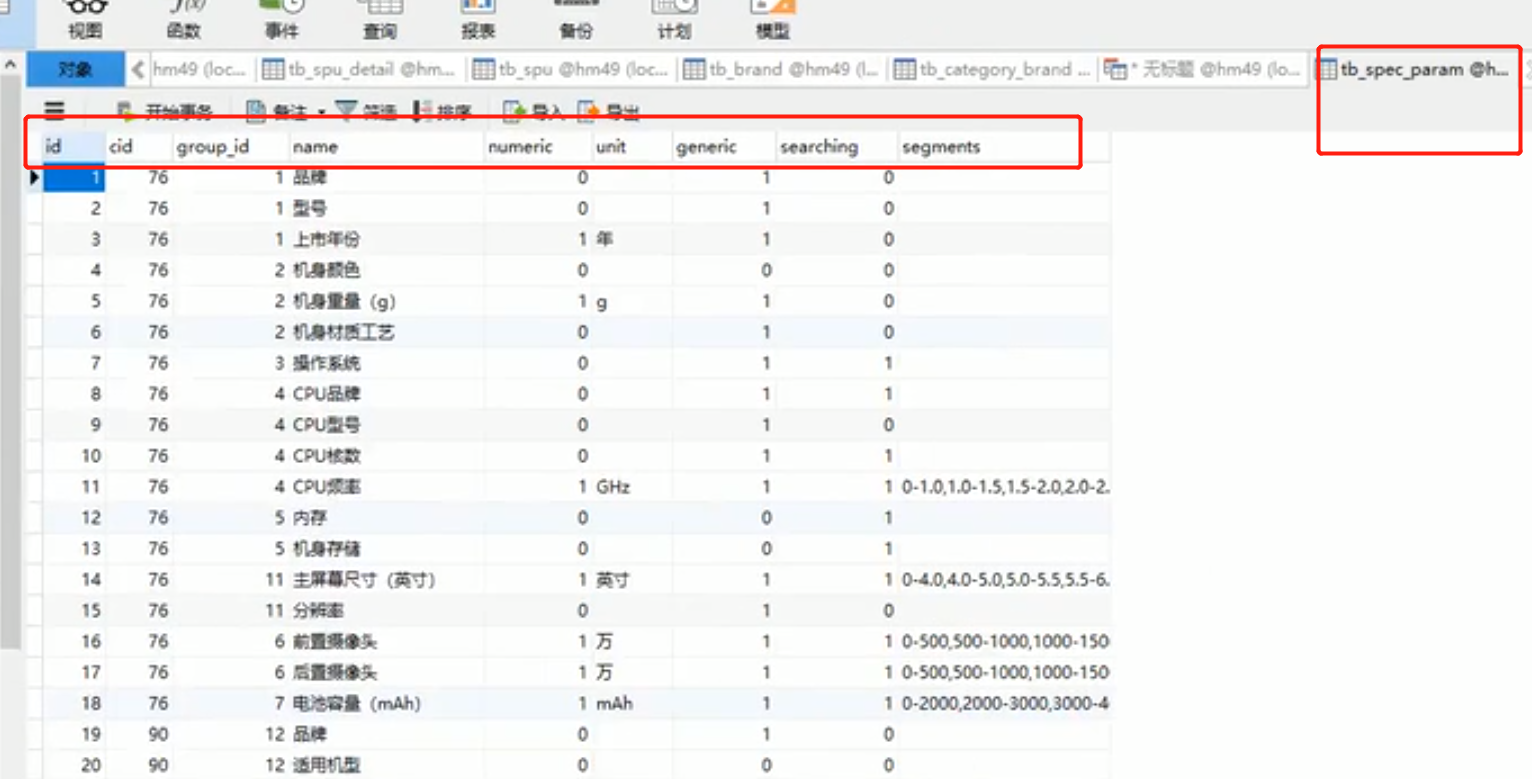Switch to the tb_spu_detail tab

click(x=360, y=69)
